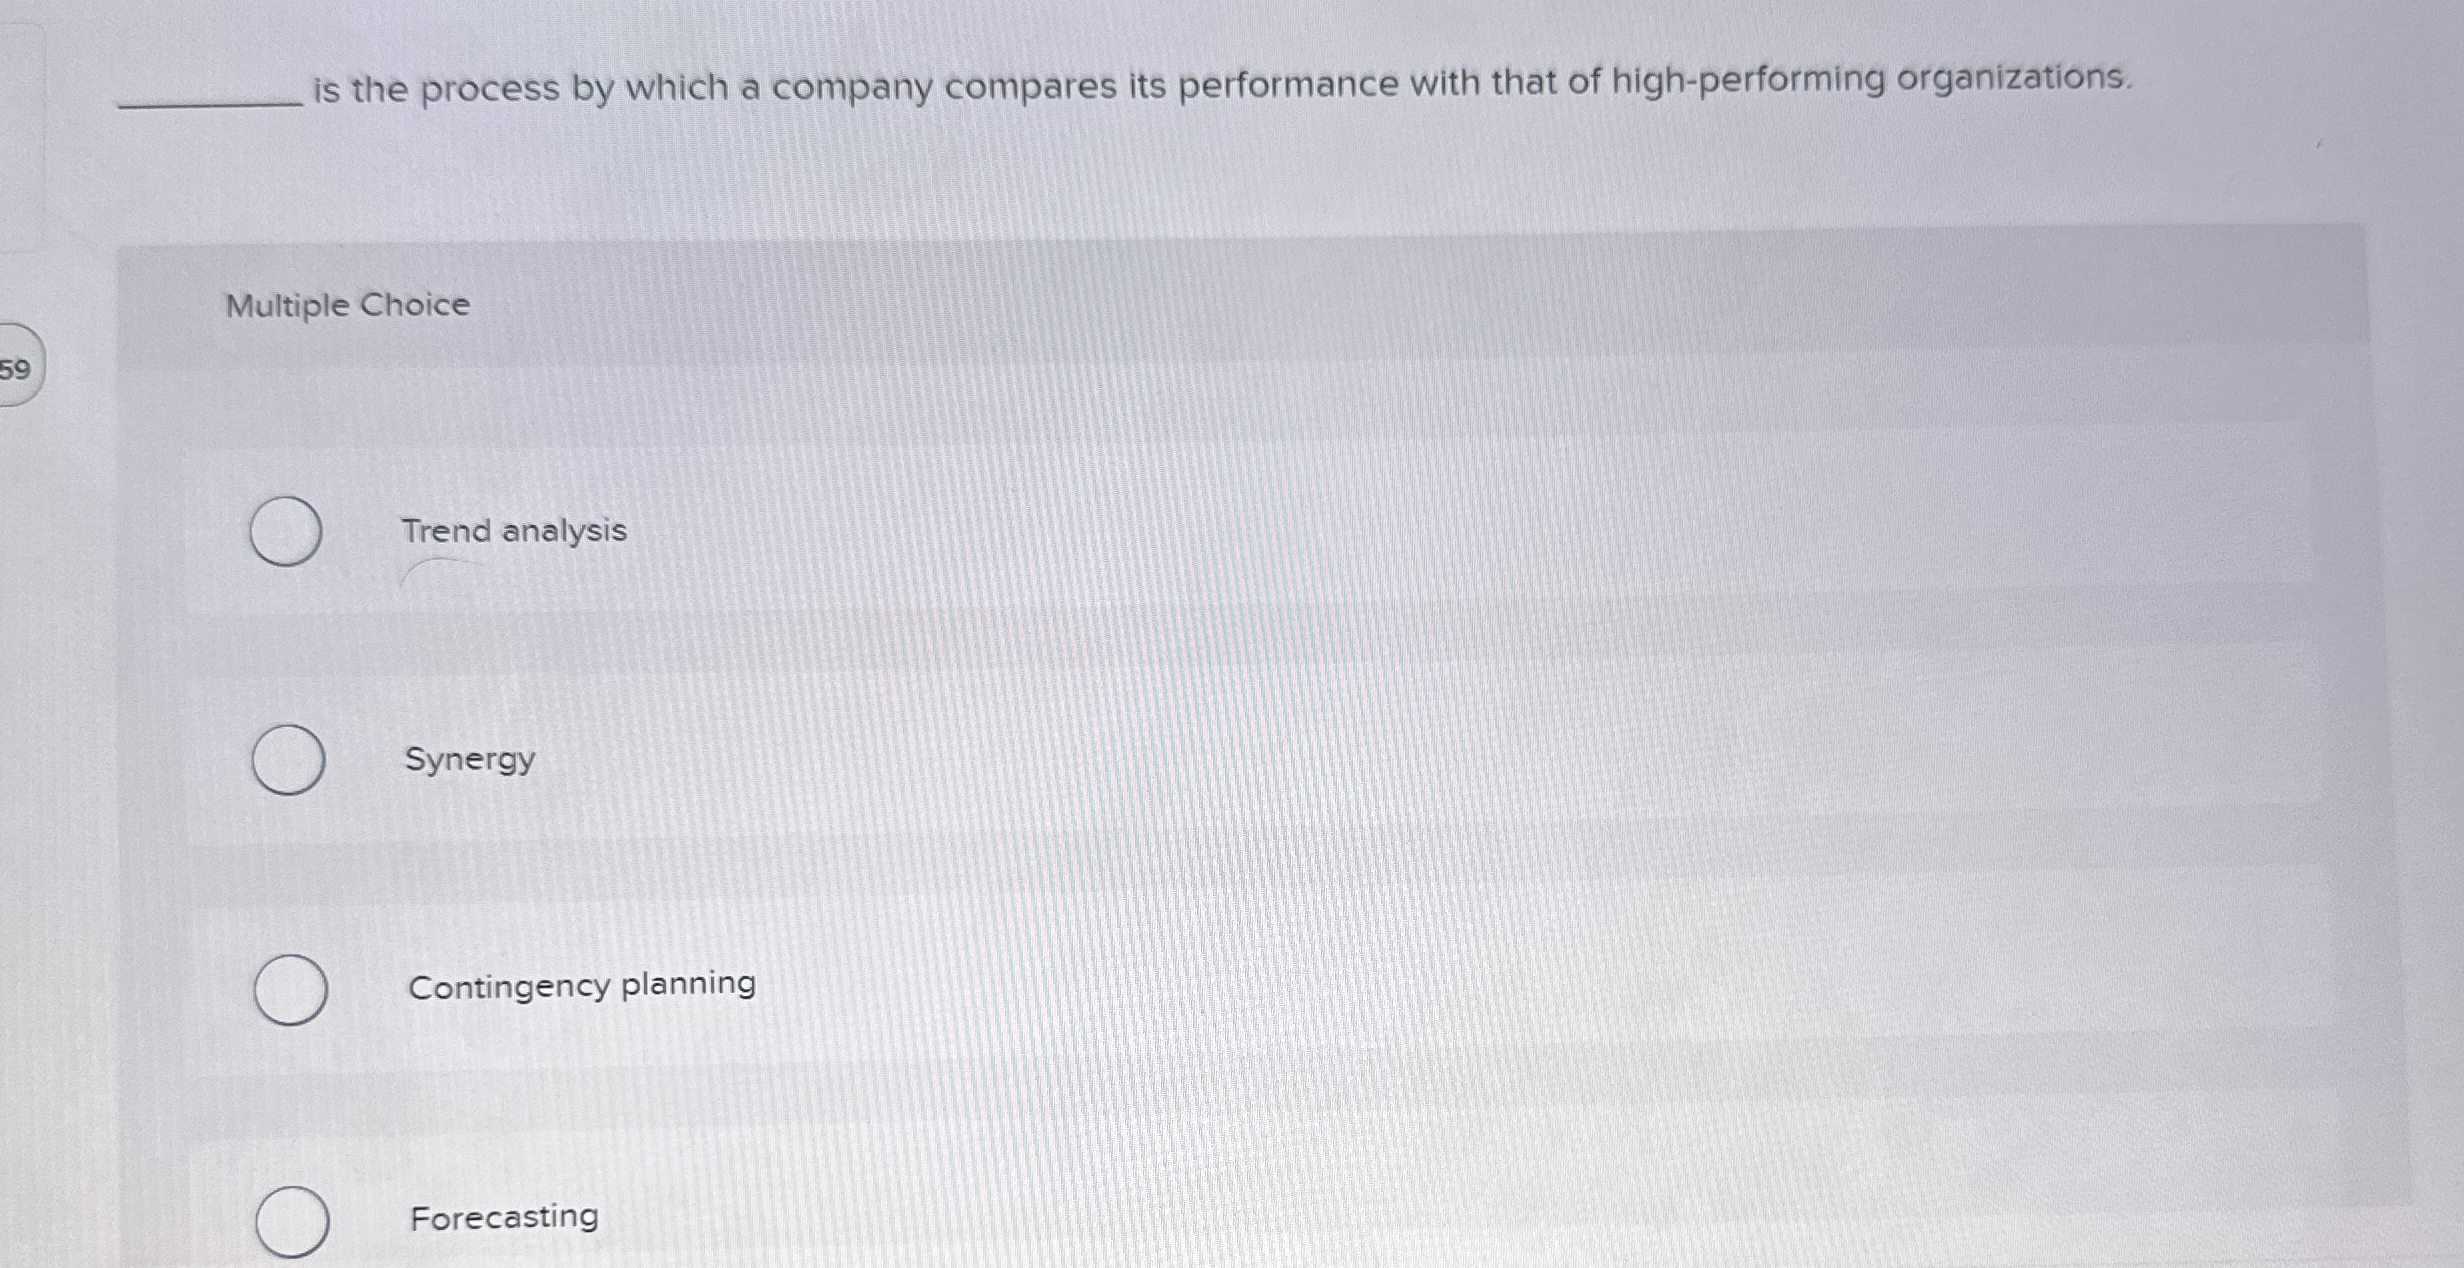Click the Multiple Choice section header
The width and height of the screenshot is (2464, 1268).
click(x=345, y=305)
